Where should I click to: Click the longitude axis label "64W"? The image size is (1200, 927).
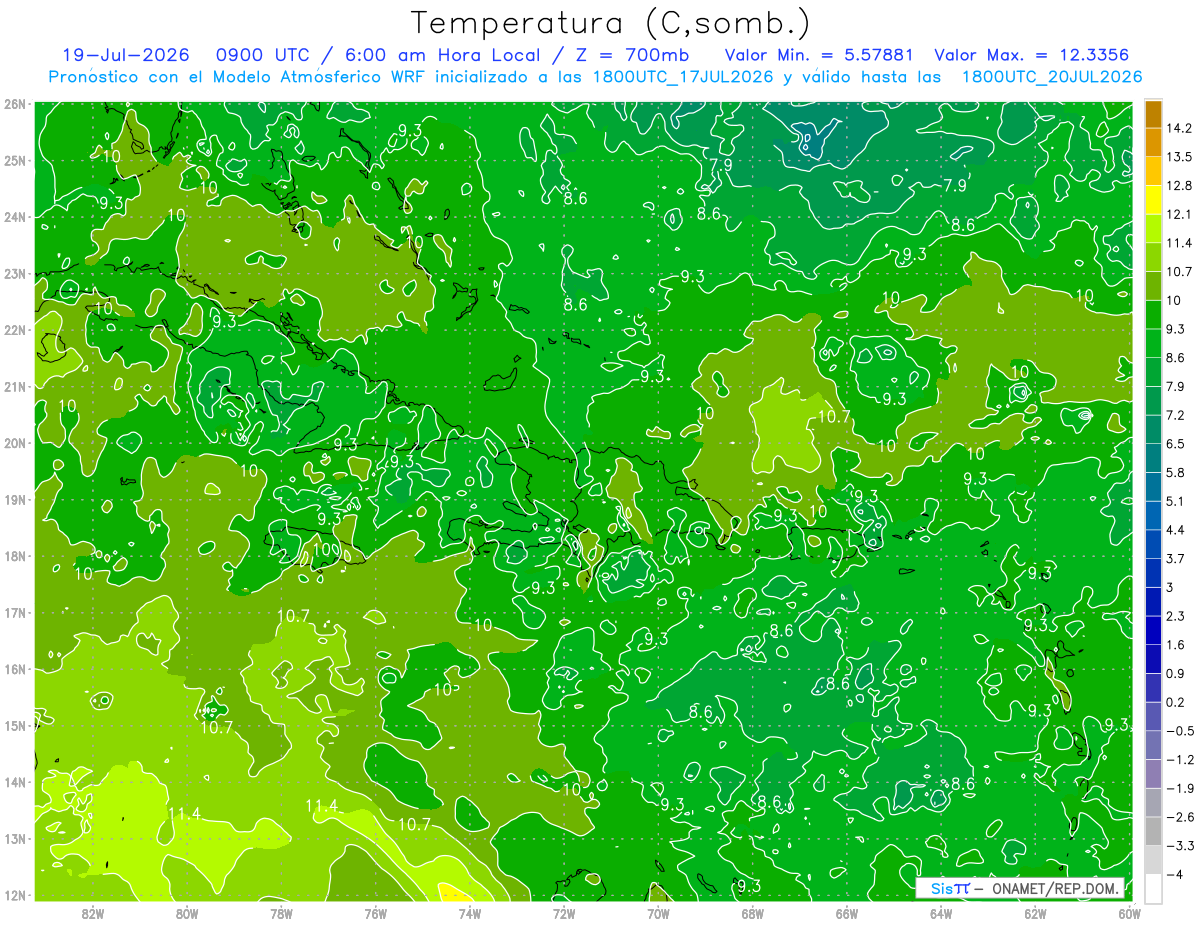pyautogui.click(x=941, y=913)
